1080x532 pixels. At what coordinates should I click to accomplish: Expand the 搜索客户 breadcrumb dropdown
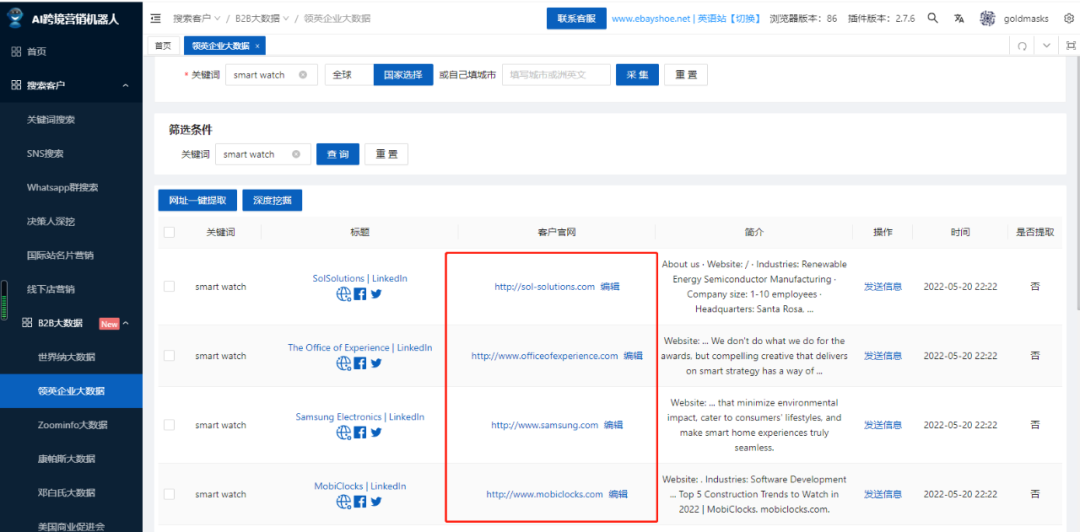[x=218, y=19]
